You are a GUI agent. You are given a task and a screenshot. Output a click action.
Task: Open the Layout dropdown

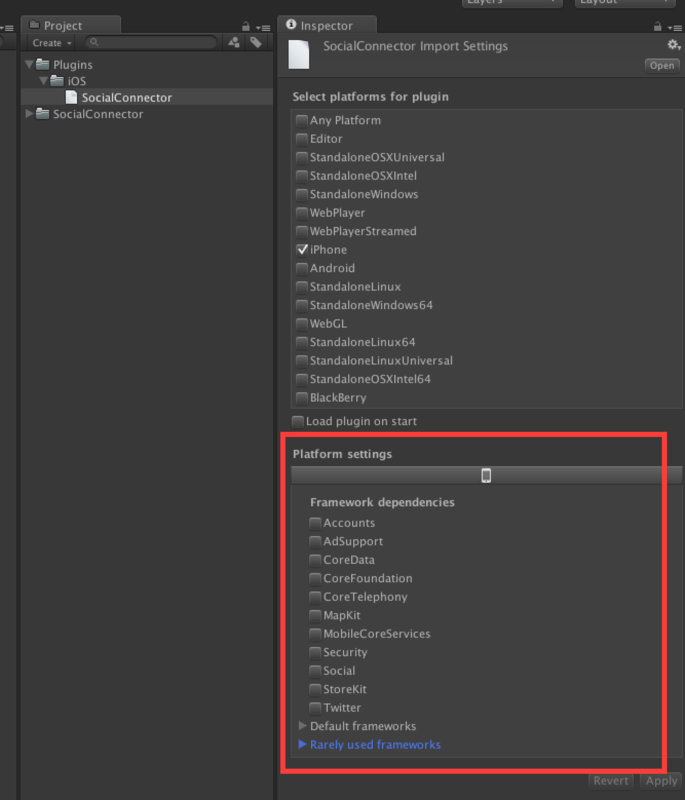point(626,3)
